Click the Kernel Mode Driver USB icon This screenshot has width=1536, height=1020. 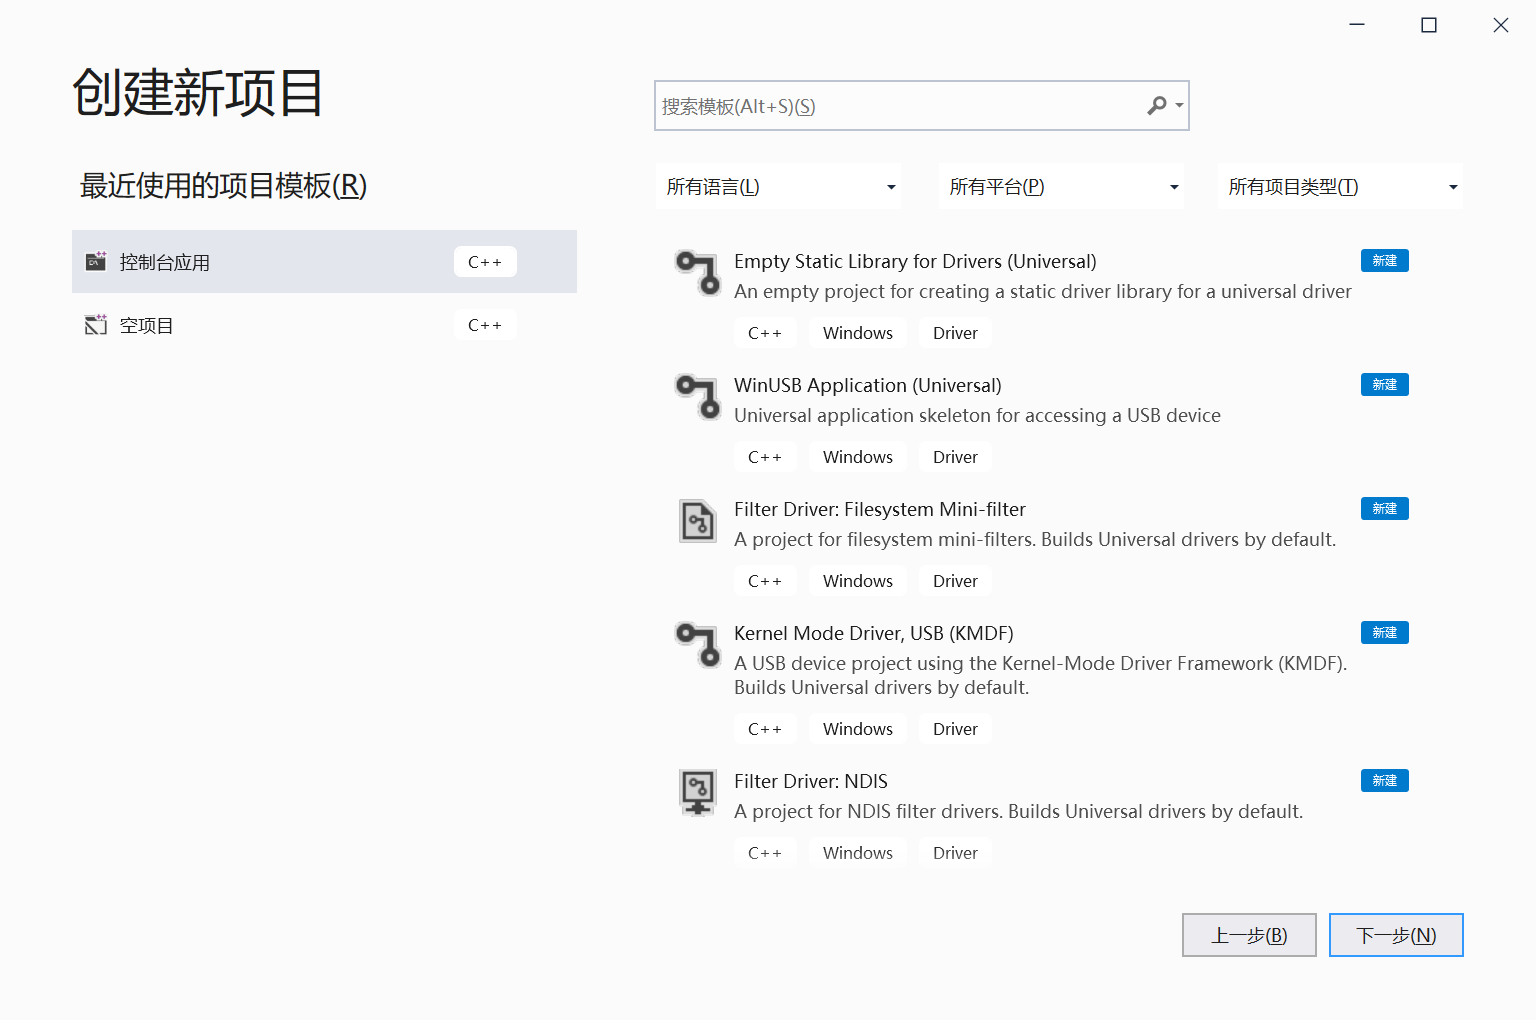[x=698, y=645]
